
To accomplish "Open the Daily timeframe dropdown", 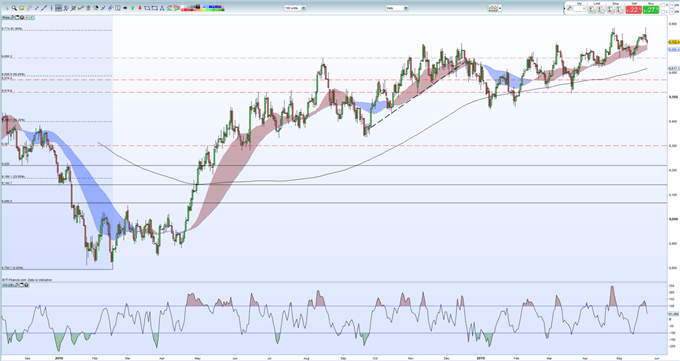I will pos(397,8).
